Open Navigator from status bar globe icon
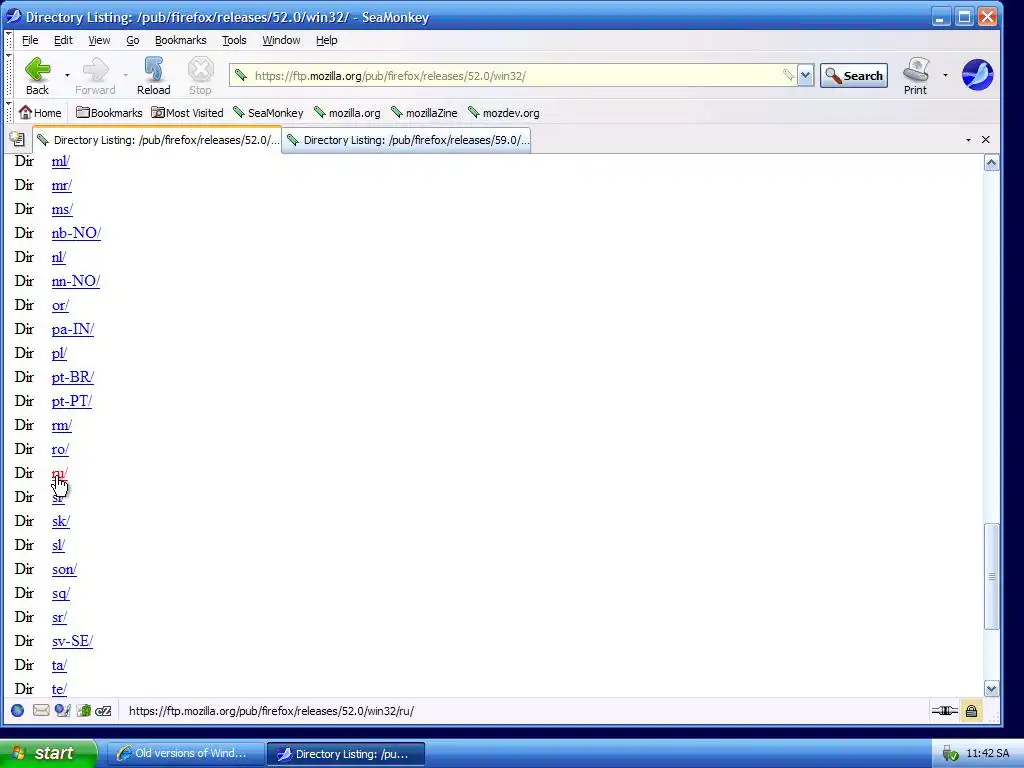1024x768 pixels. pyautogui.click(x=18, y=711)
